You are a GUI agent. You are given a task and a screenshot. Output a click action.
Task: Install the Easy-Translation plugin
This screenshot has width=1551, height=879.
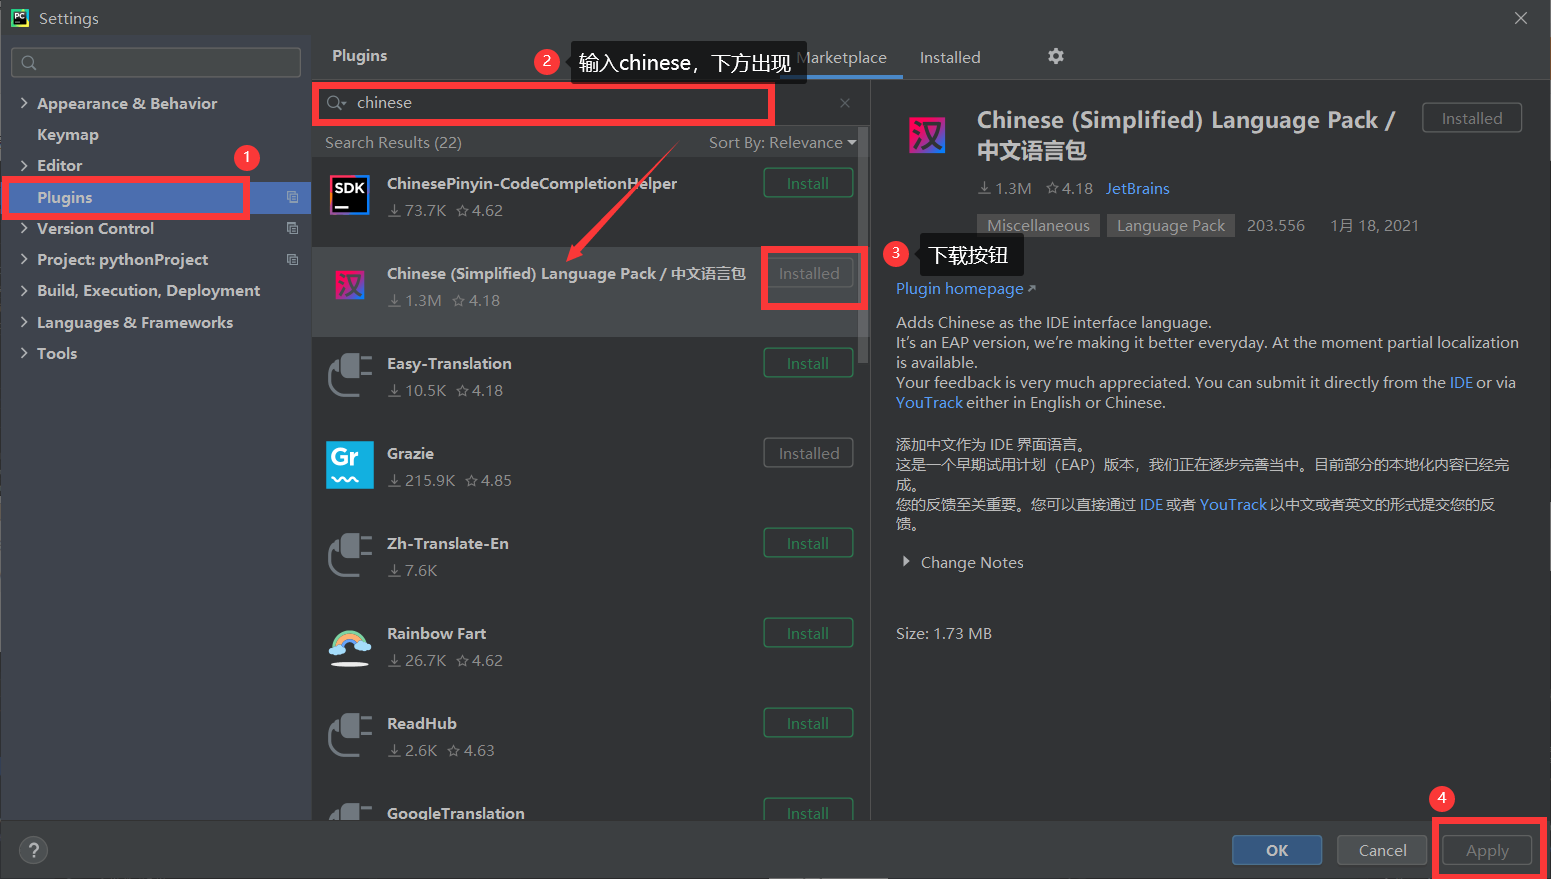tap(808, 363)
